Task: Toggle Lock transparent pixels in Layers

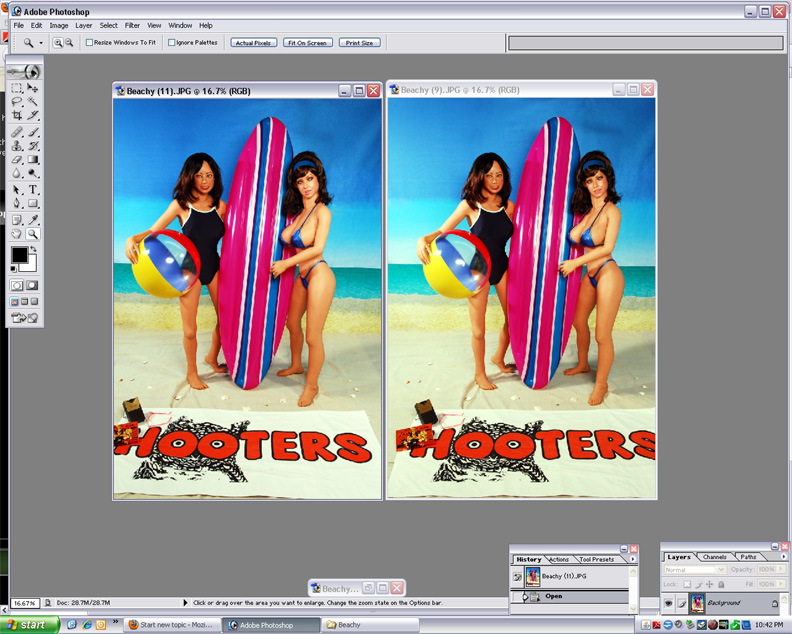Action: click(687, 584)
